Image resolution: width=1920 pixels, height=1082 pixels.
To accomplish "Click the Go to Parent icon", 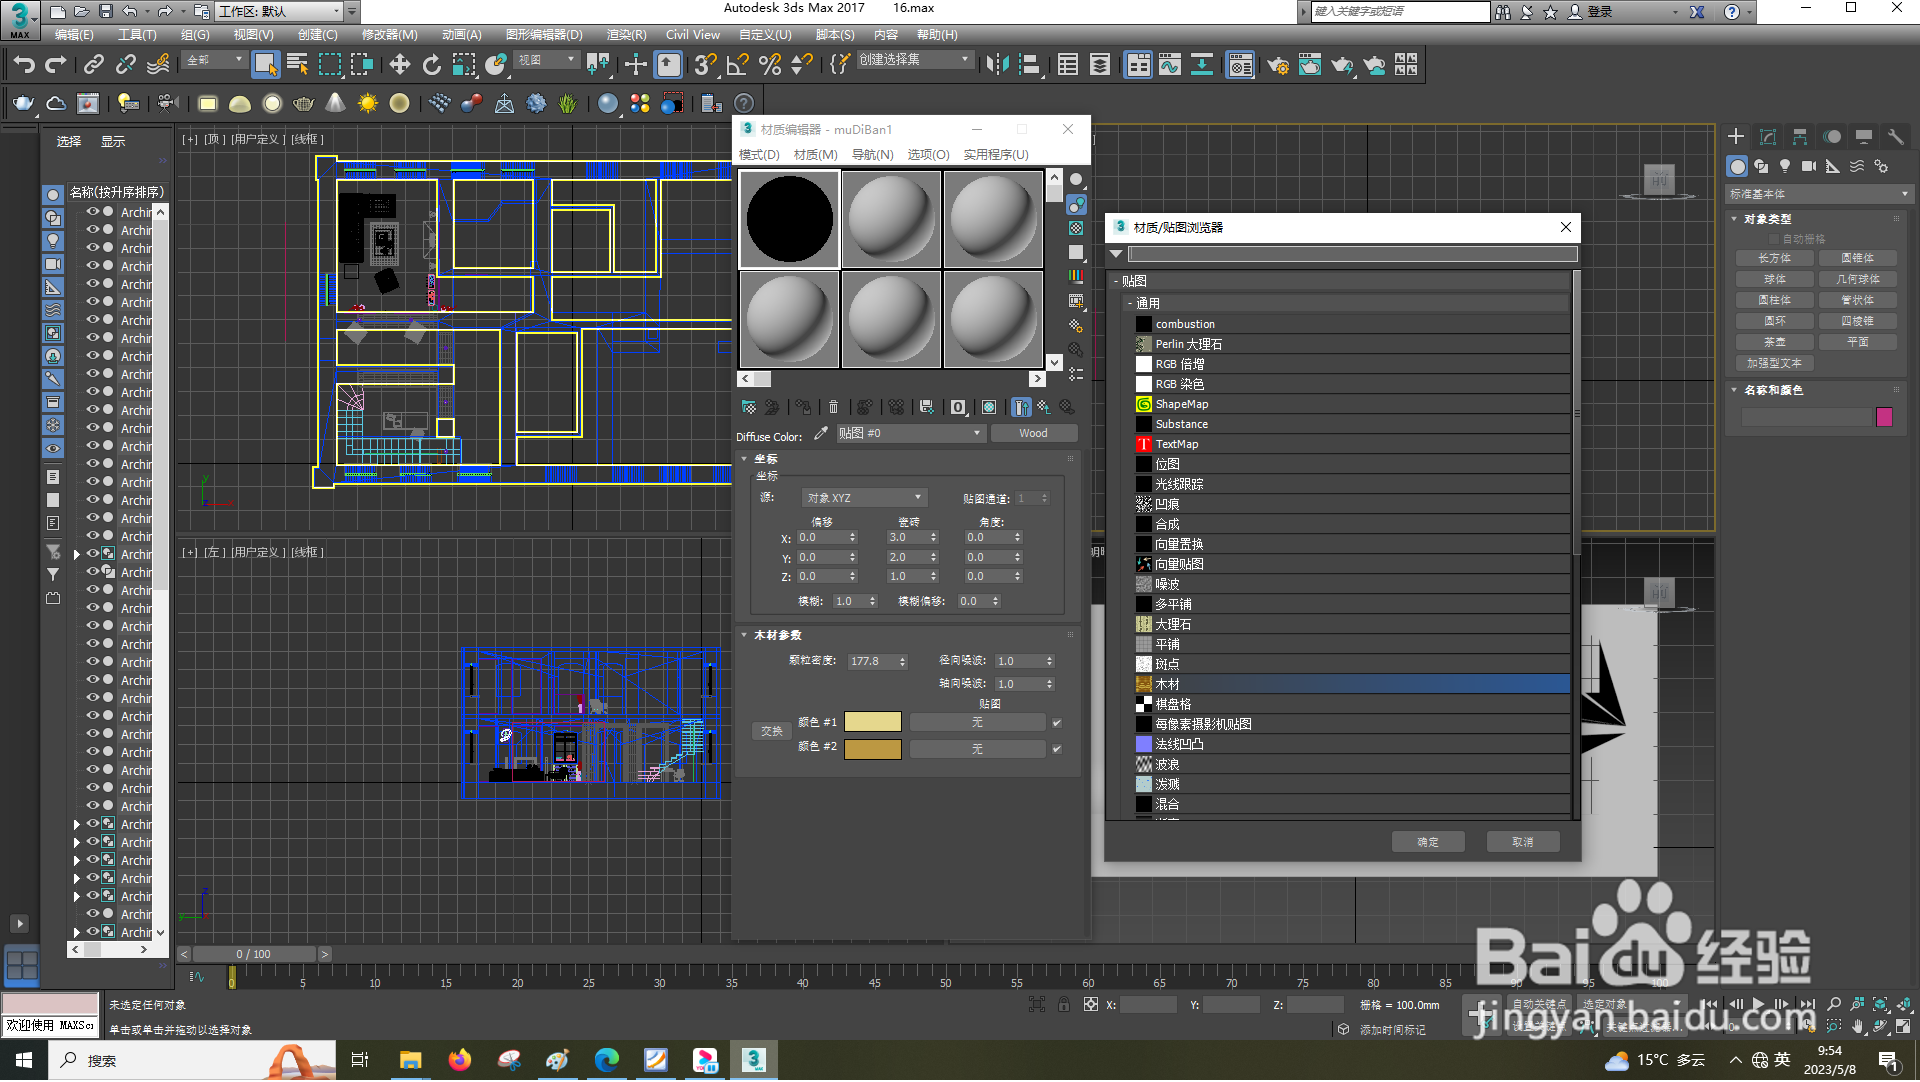I will tap(1043, 407).
